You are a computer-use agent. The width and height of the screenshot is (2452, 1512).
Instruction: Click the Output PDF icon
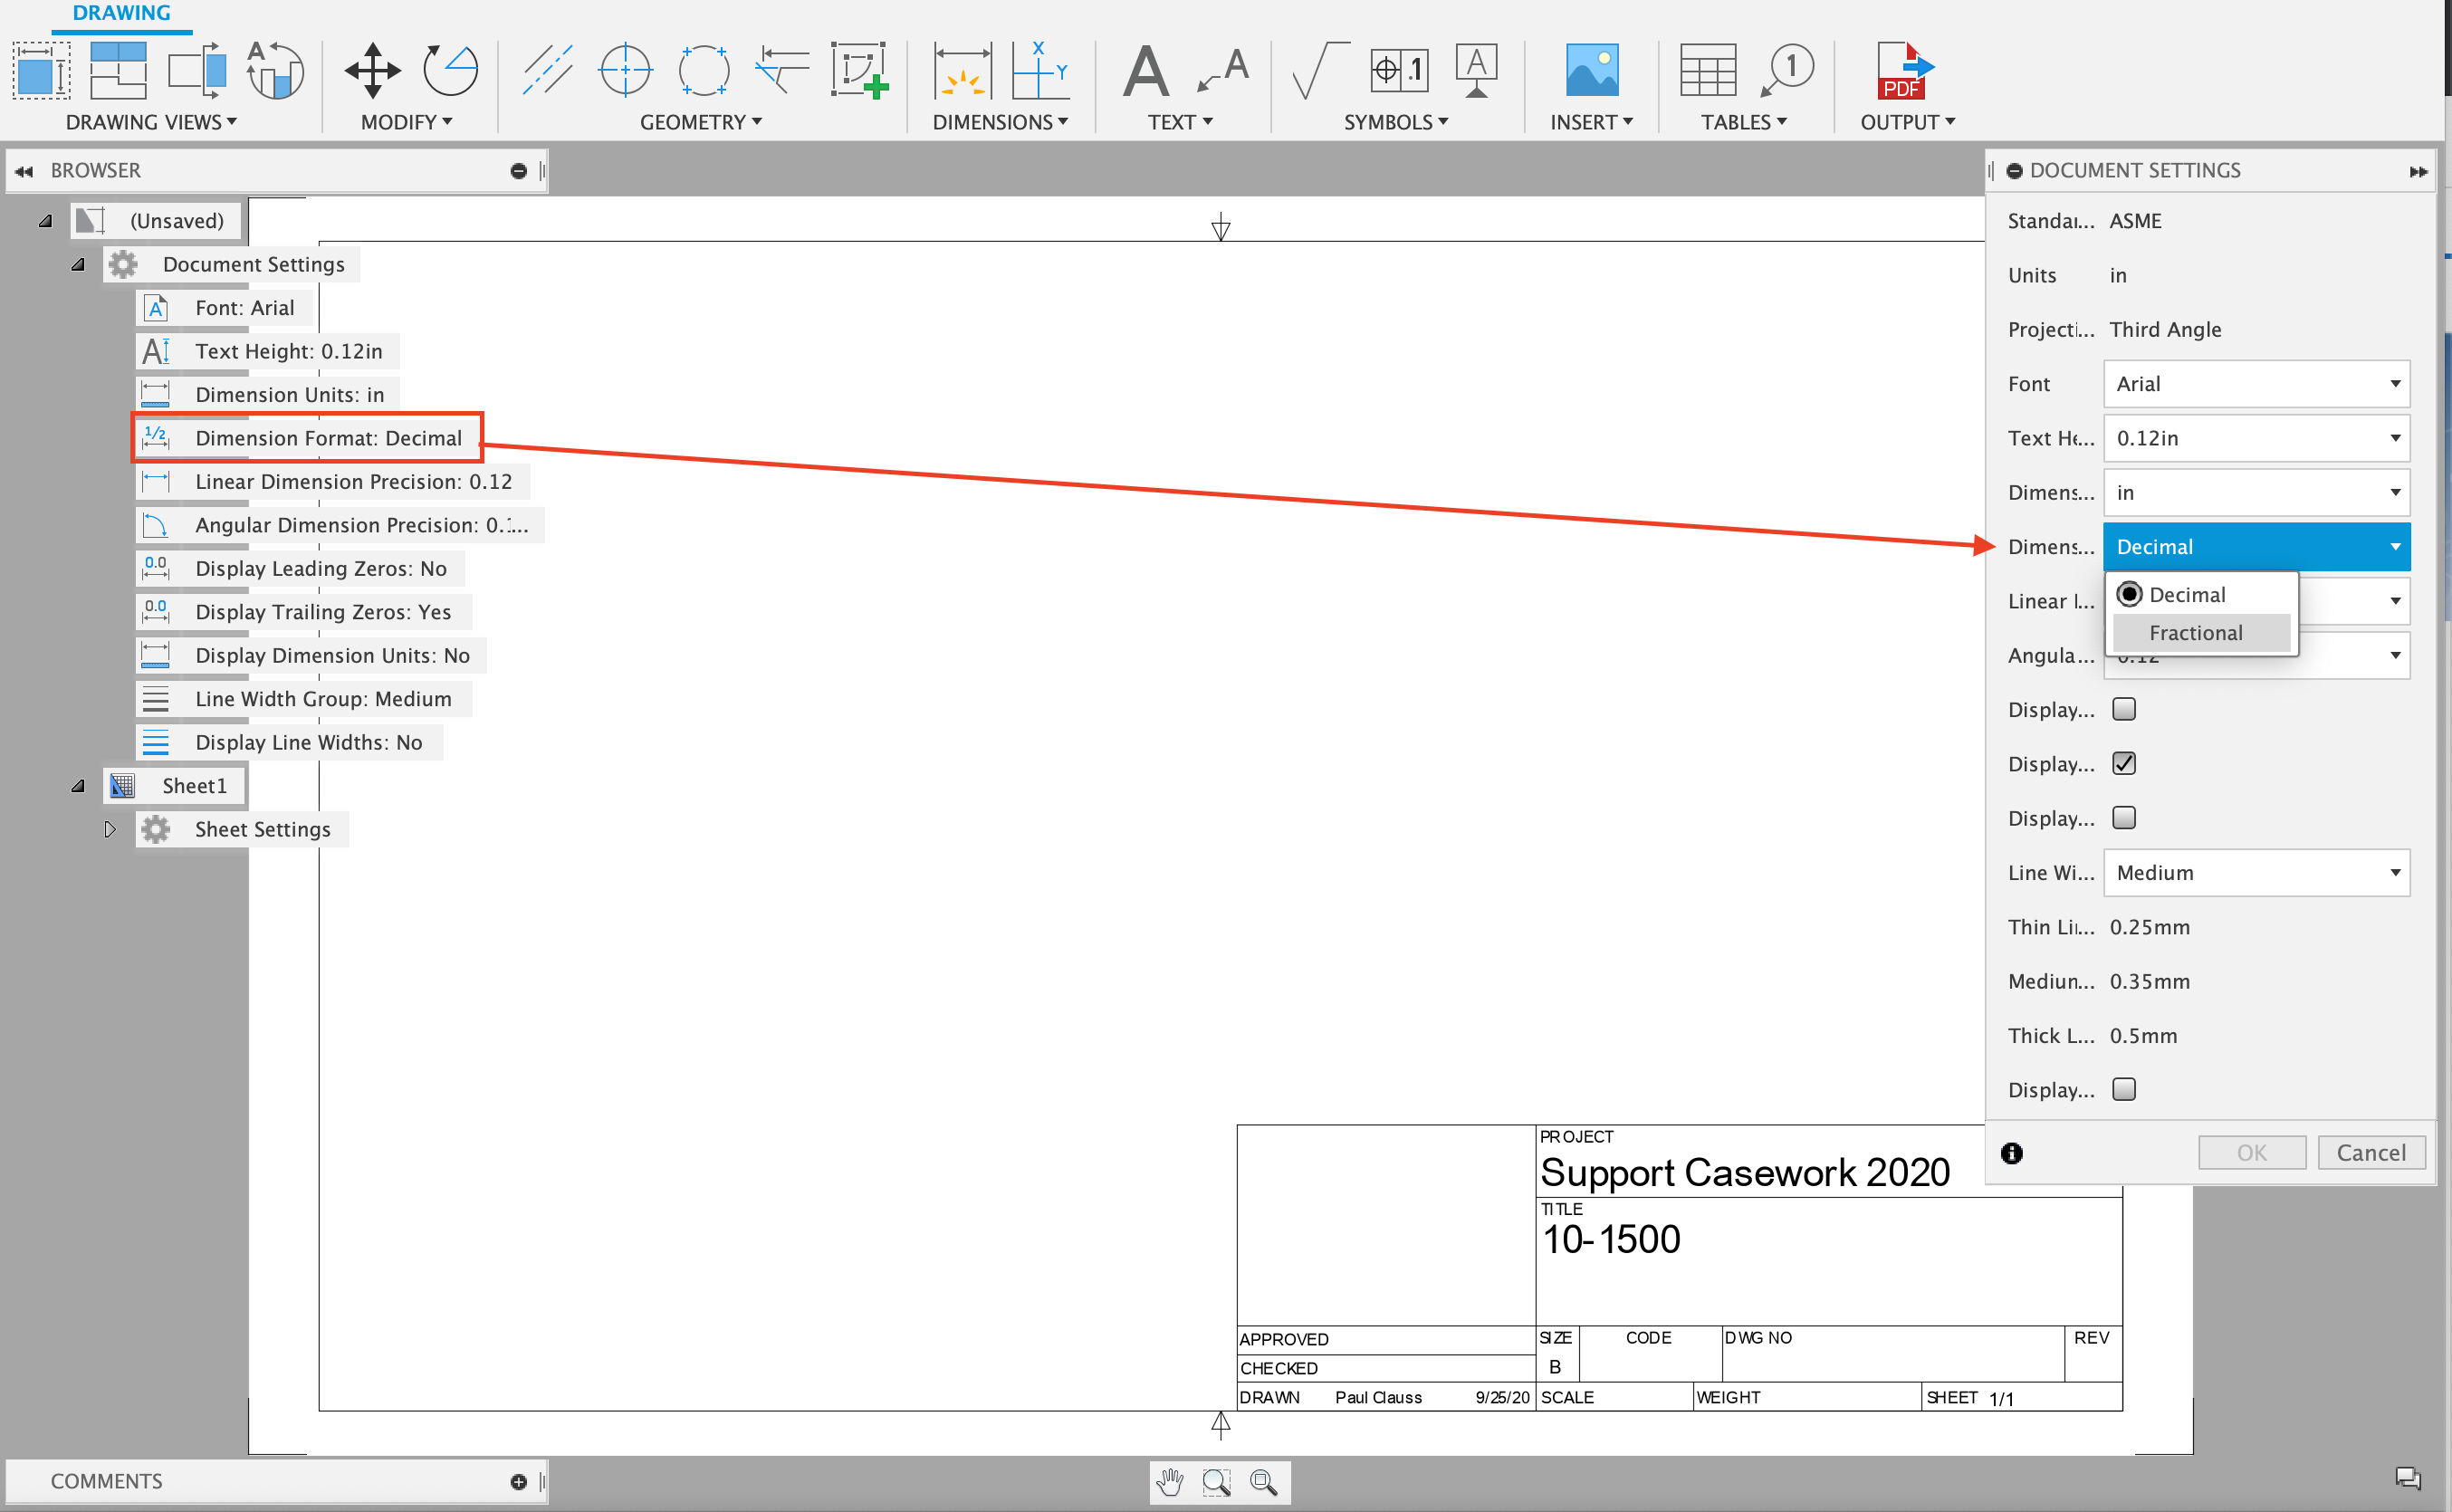(x=1904, y=70)
